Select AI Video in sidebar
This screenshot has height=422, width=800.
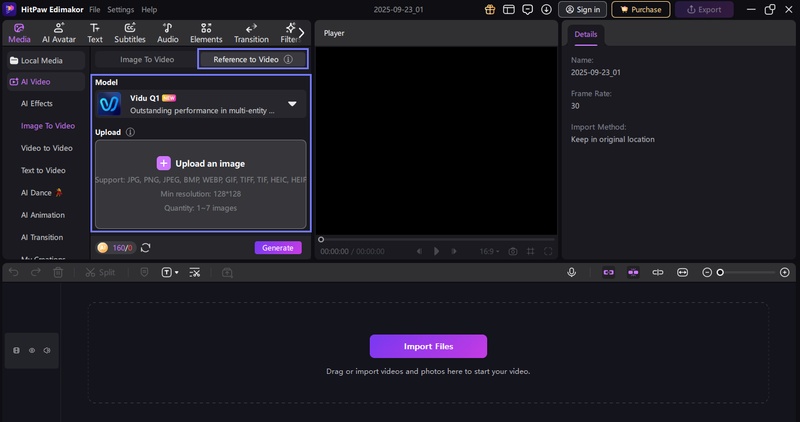45,82
